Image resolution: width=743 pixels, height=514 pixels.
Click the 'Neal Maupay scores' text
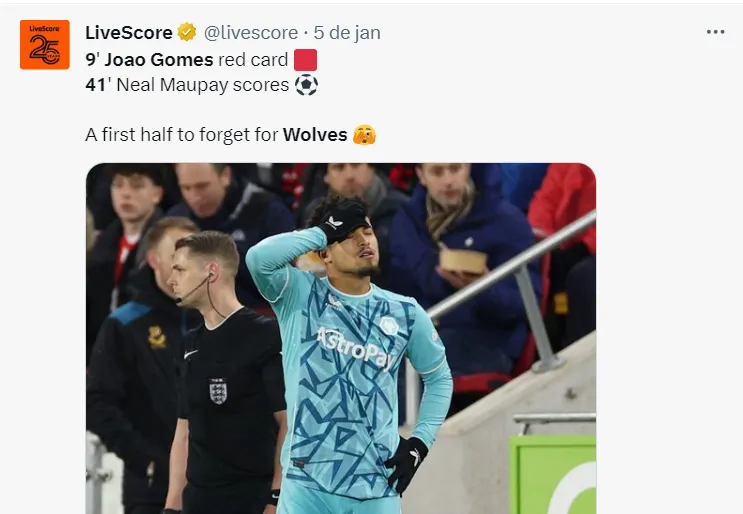pyautogui.click(x=202, y=86)
